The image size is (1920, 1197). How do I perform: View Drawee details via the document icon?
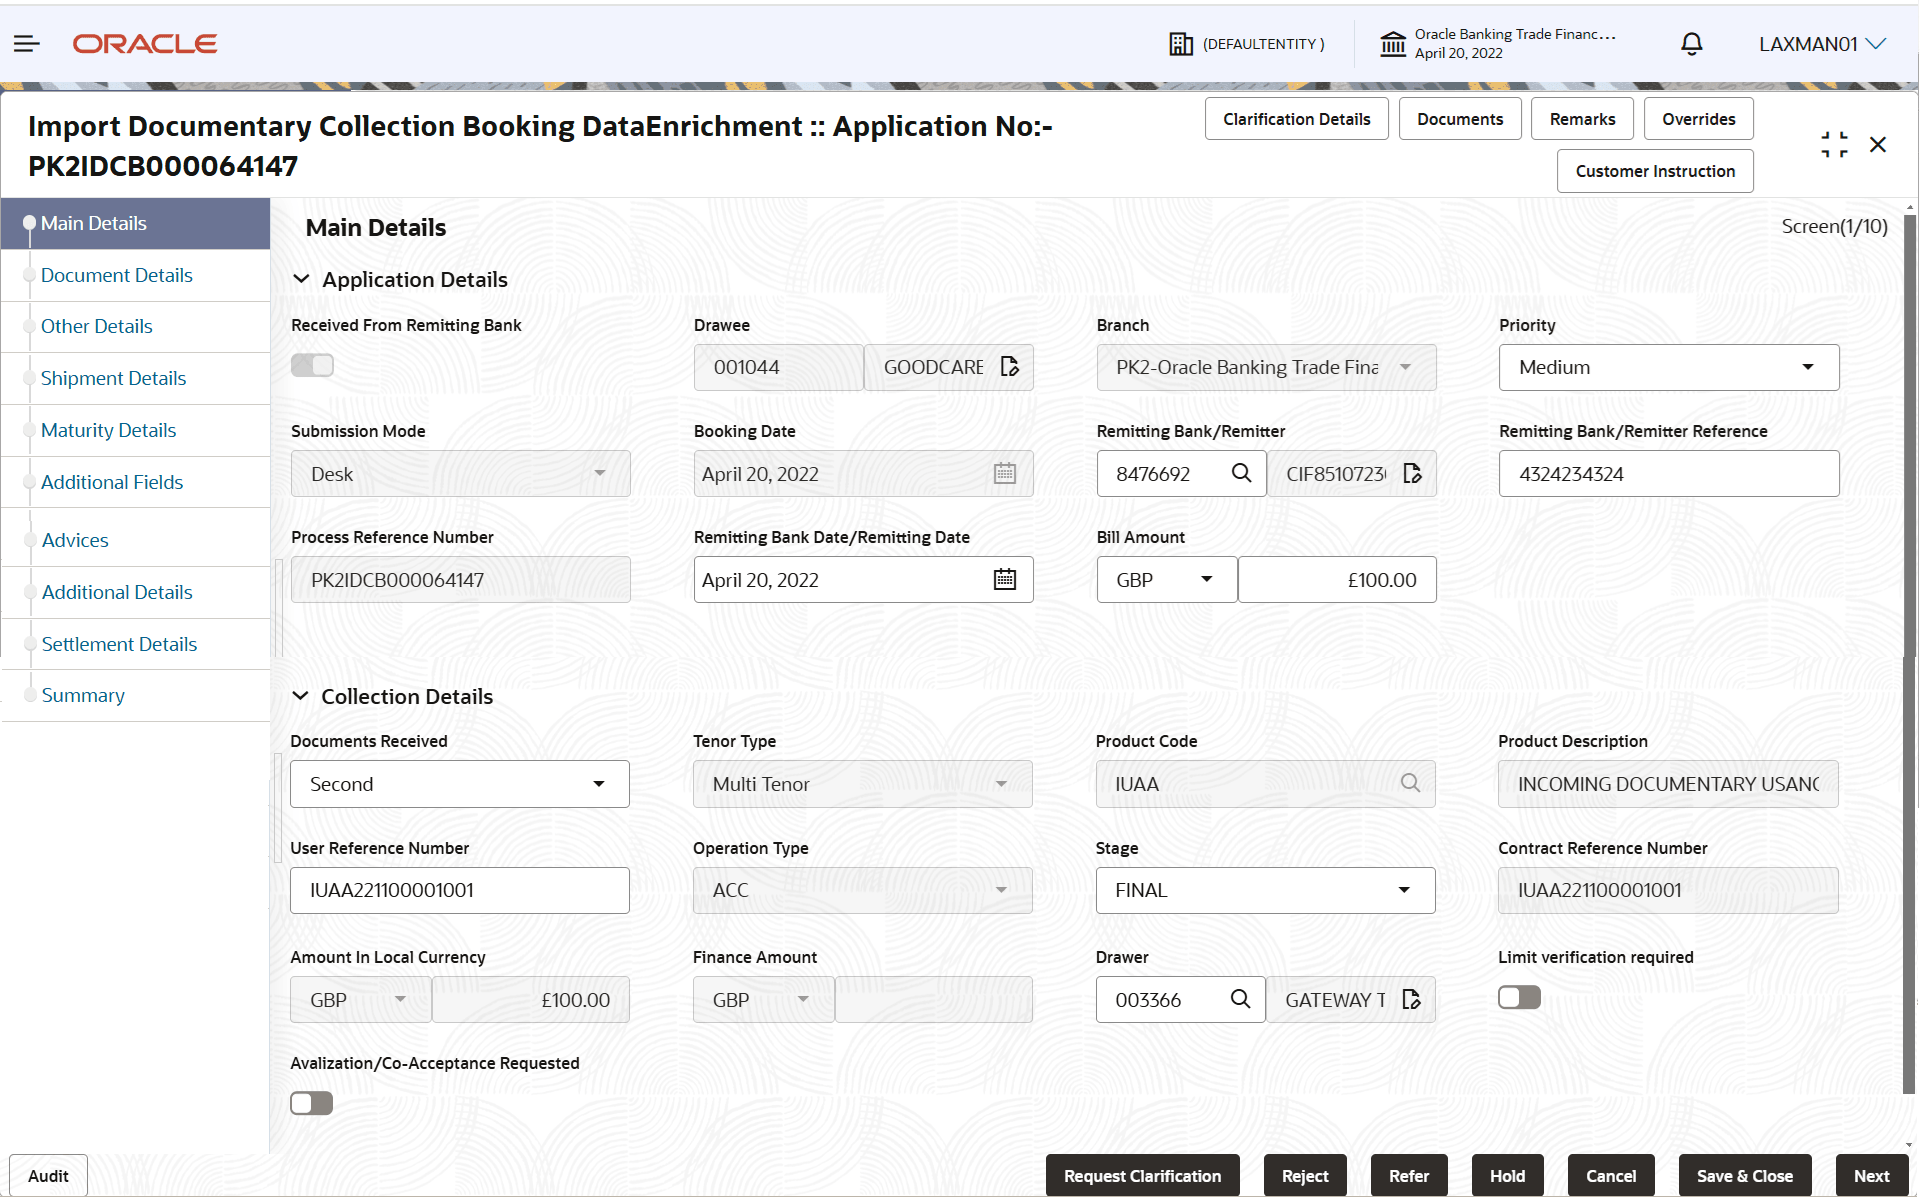tap(1009, 367)
